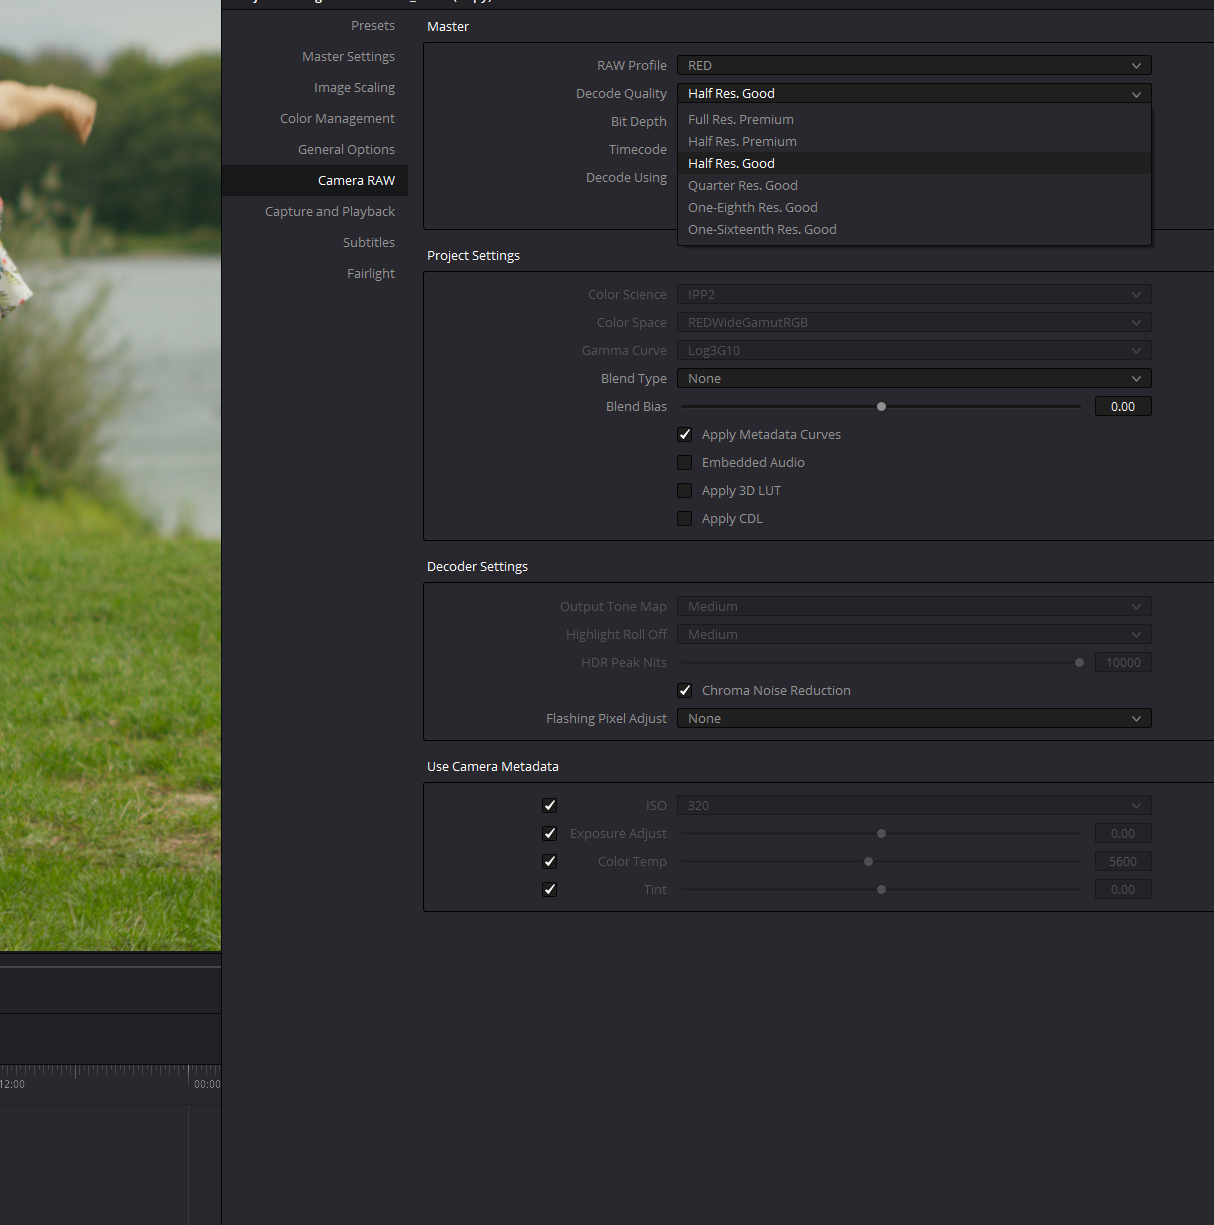
Task: Click the Blend Bias value field
Action: click(x=1123, y=406)
